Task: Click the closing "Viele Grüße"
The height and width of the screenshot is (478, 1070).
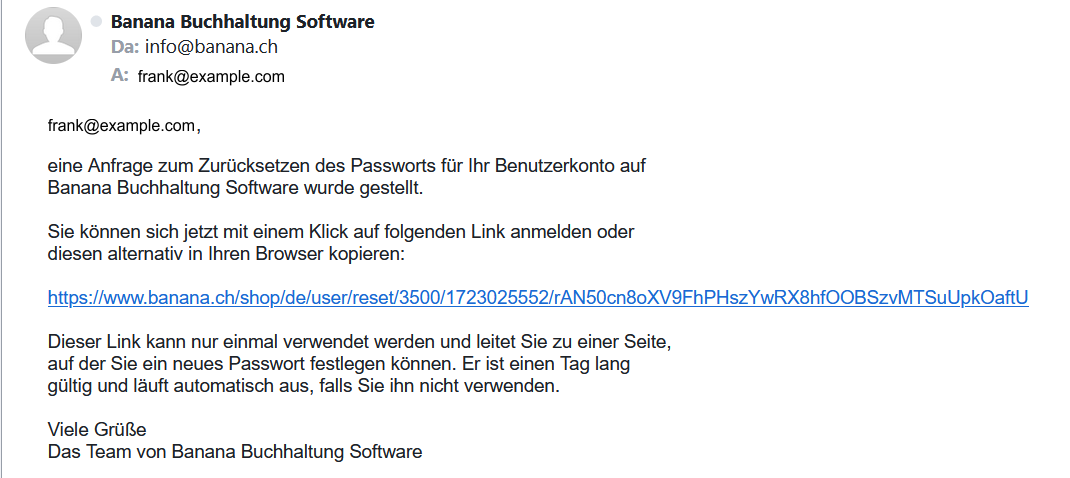Action: (x=97, y=430)
